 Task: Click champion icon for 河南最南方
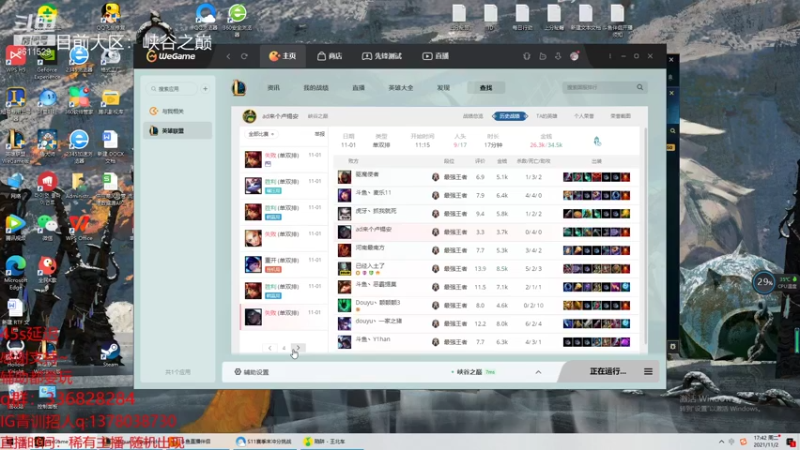(344, 251)
